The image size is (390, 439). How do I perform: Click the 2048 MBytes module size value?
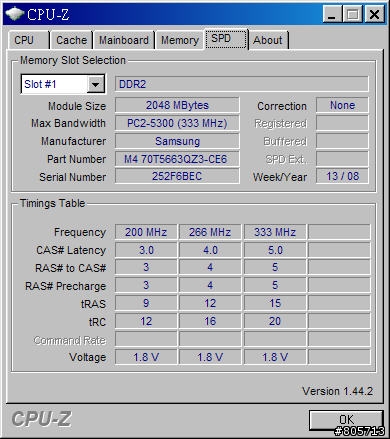pyautogui.click(x=177, y=105)
